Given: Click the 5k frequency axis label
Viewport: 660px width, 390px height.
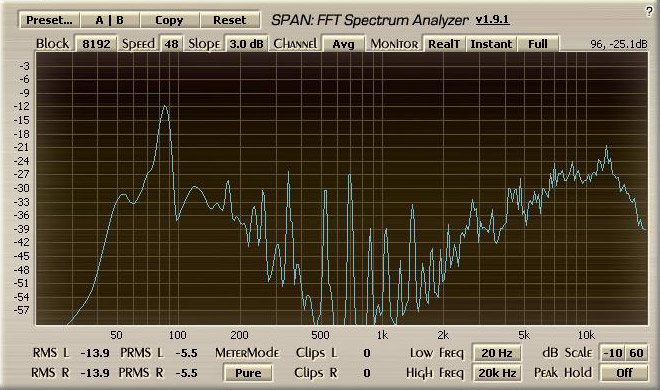Looking at the screenshot, I should [x=524, y=335].
